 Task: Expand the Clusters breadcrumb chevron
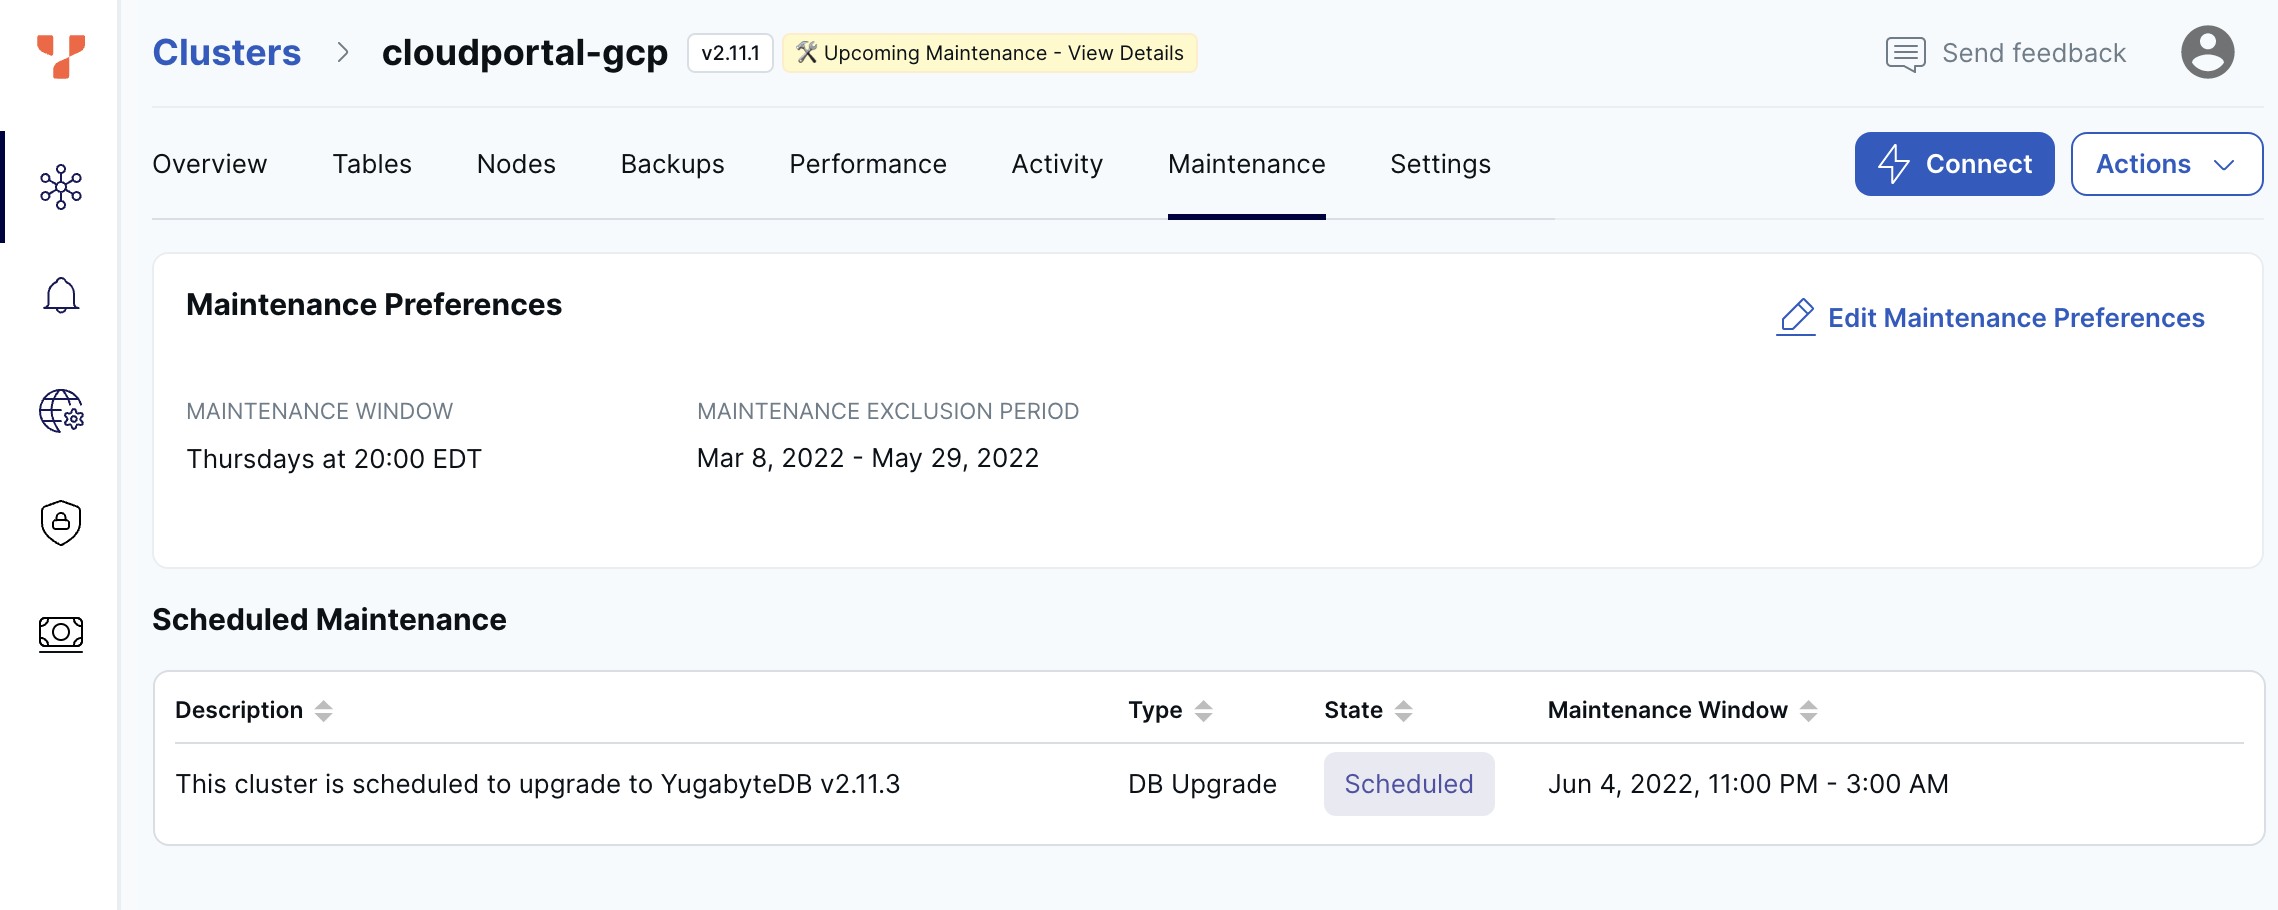pyautogui.click(x=344, y=53)
